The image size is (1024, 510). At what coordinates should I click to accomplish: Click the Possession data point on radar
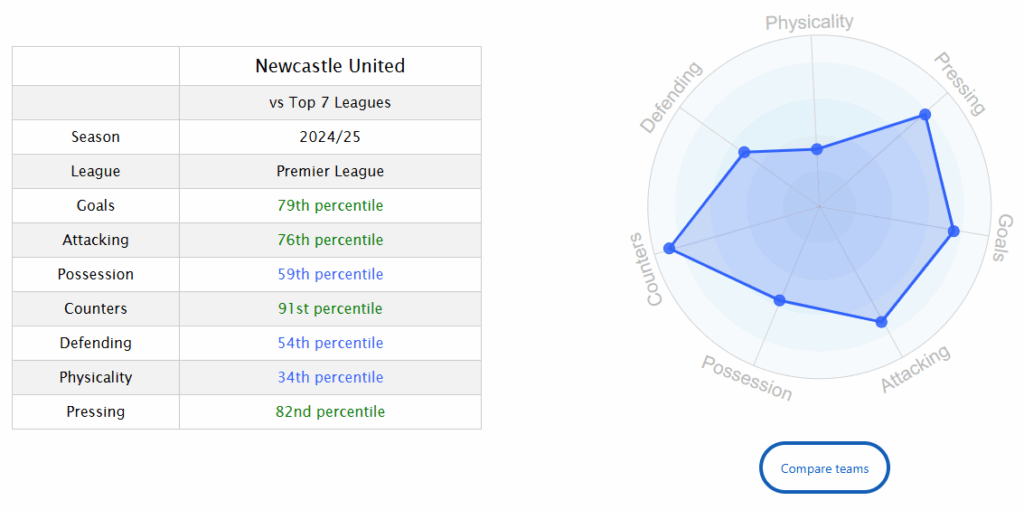pyautogui.click(x=780, y=300)
